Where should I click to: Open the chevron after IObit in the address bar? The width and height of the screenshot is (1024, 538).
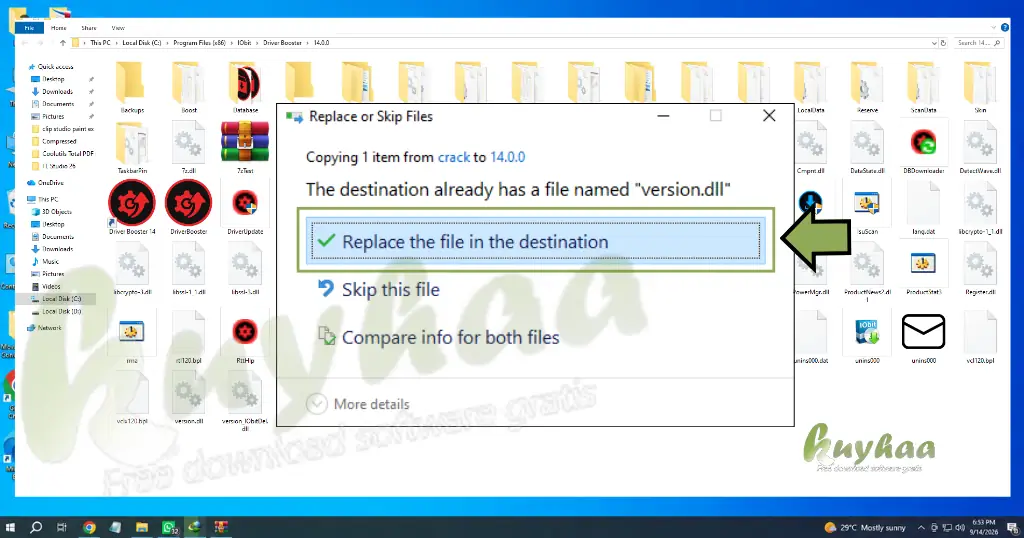coord(257,43)
